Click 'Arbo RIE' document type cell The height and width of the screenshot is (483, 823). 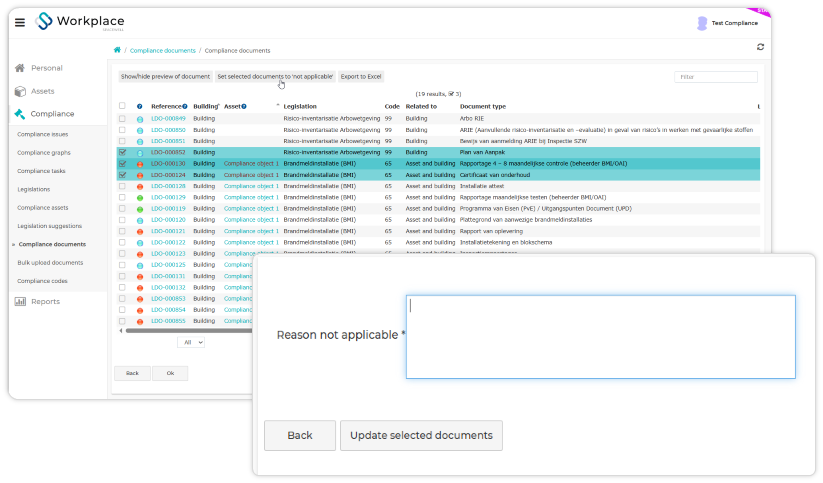(x=472, y=119)
